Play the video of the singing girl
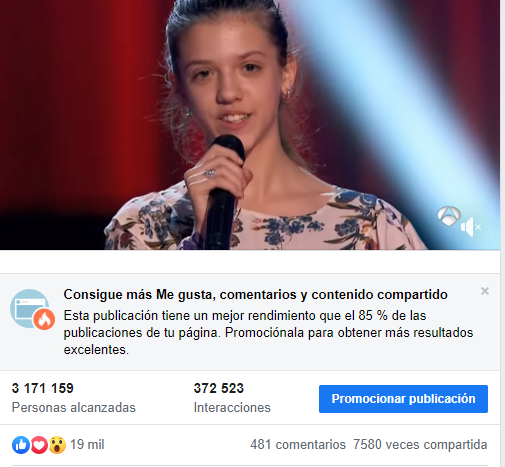Image resolution: width=505 pixels, height=467 pixels. [x=250, y=125]
